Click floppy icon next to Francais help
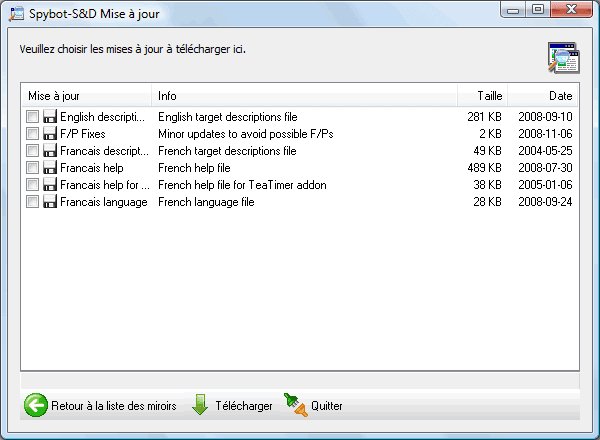The width and height of the screenshot is (600, 440). coord(50,168)
